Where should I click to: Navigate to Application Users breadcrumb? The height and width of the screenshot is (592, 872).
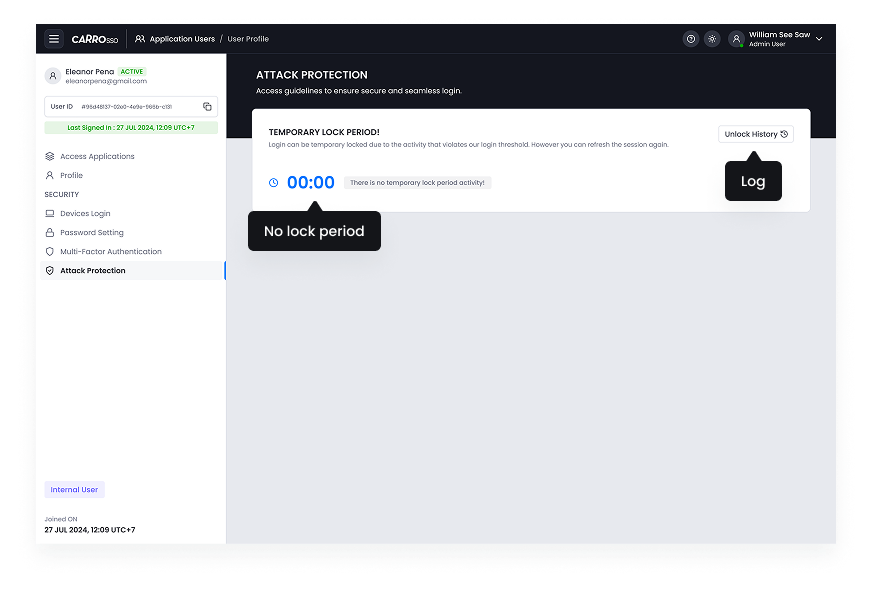tap(181, 38)
